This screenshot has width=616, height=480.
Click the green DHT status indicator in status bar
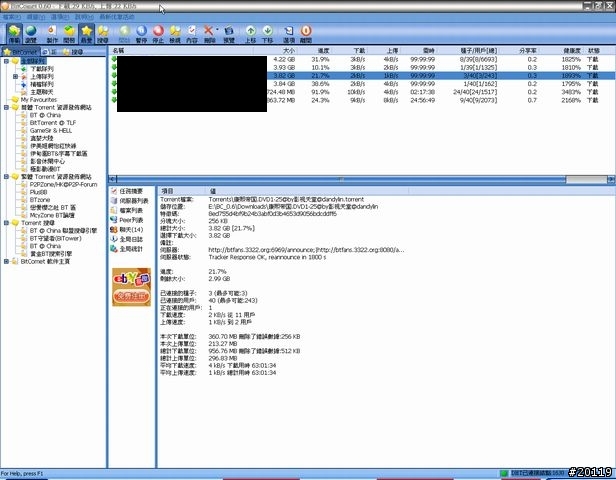click(504, 473)
